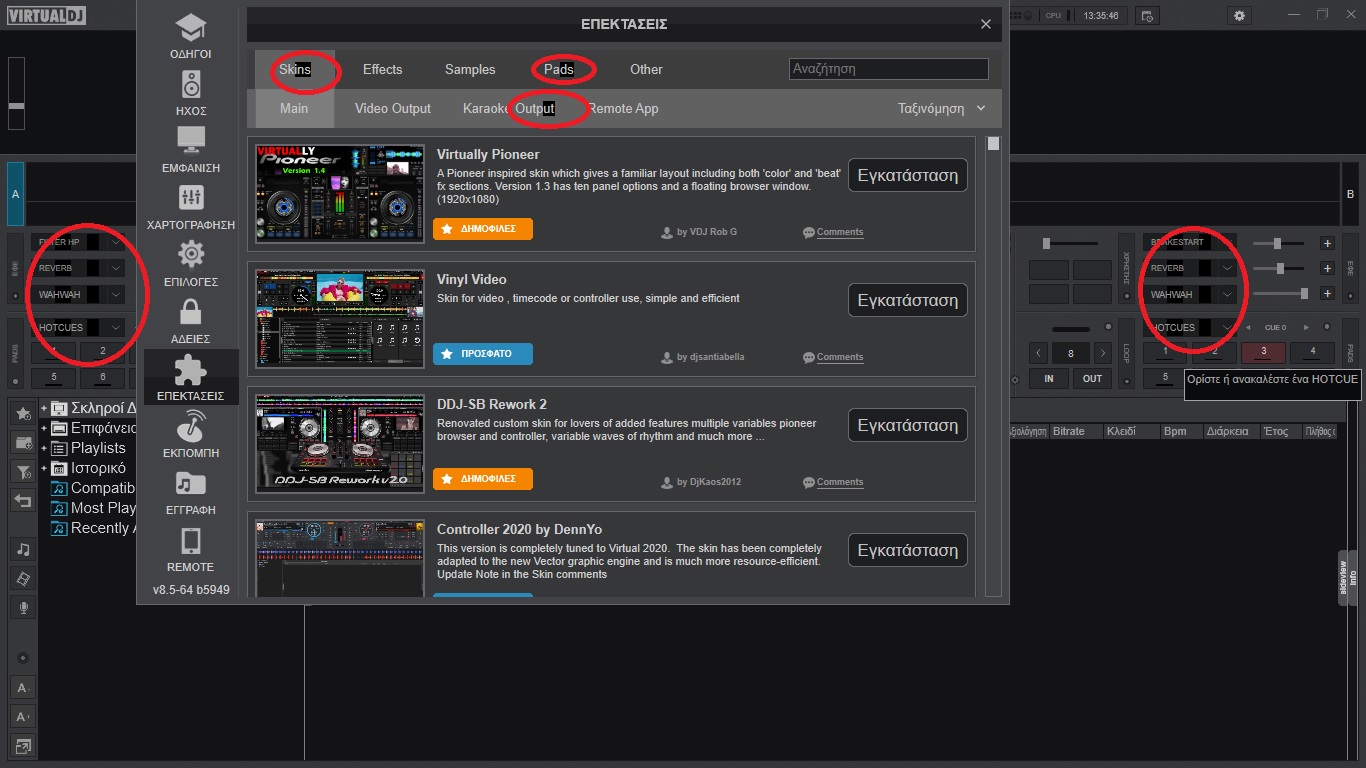The height and width of the screenshot is (768, 1366).
Task: Show music files with the note icon
Action: pyautogui.click(x=23, y=549)
